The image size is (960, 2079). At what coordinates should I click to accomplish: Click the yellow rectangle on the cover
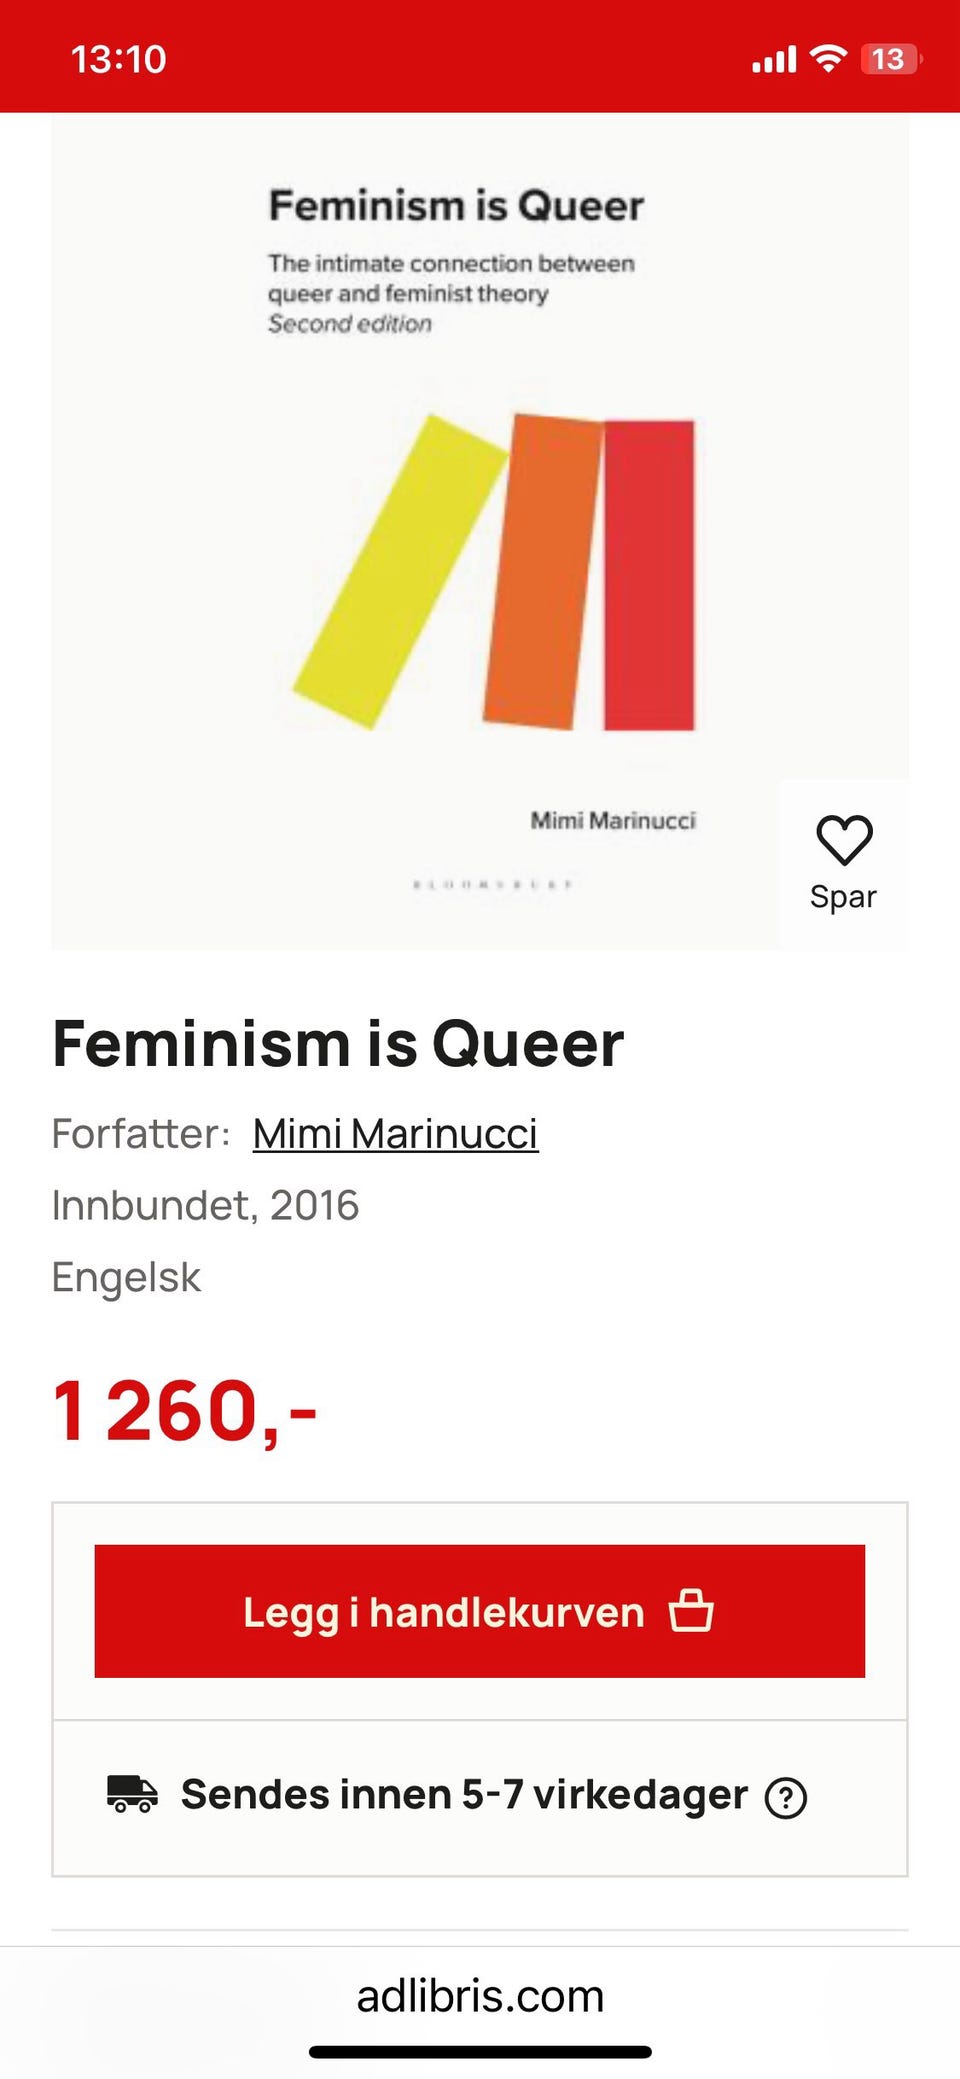click(x=400, y=570)
